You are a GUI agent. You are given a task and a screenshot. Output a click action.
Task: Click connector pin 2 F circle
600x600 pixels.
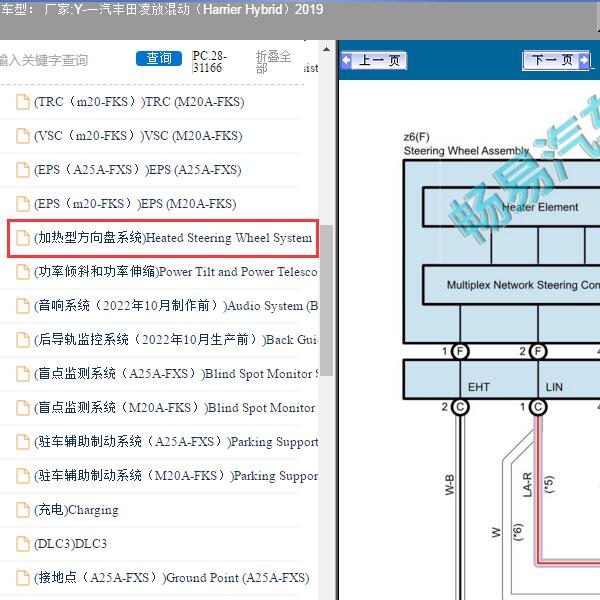pos(538,351)
